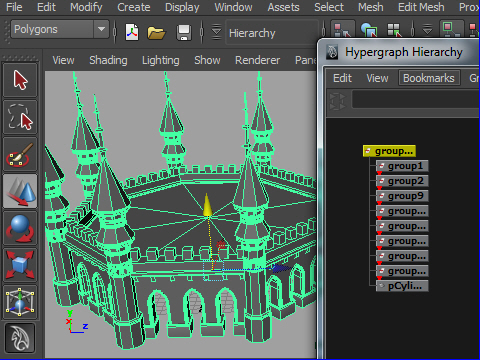Open the Window menu
Viewport: 480px width, 360px height.
233,7
